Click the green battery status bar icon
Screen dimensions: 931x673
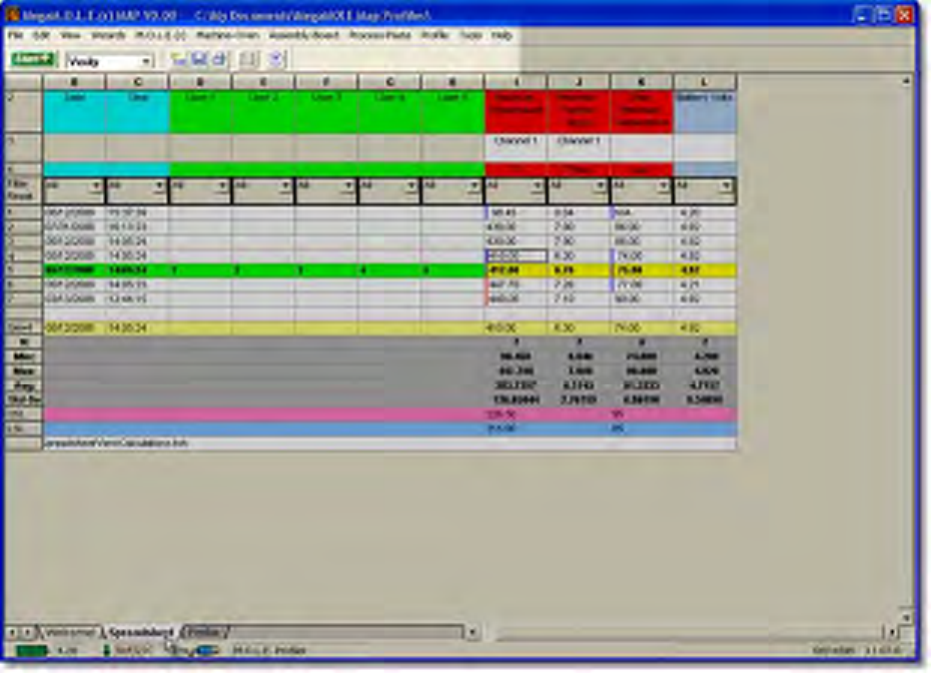tap(31, 650)
